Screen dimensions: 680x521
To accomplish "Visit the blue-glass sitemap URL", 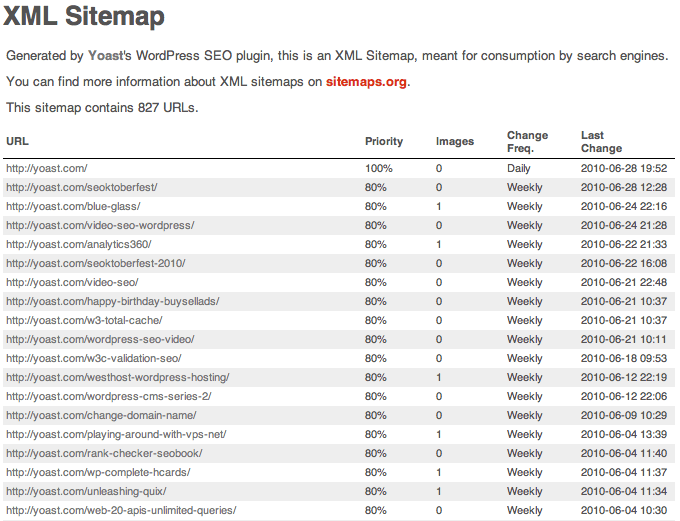I will click(x=73, y=207).
